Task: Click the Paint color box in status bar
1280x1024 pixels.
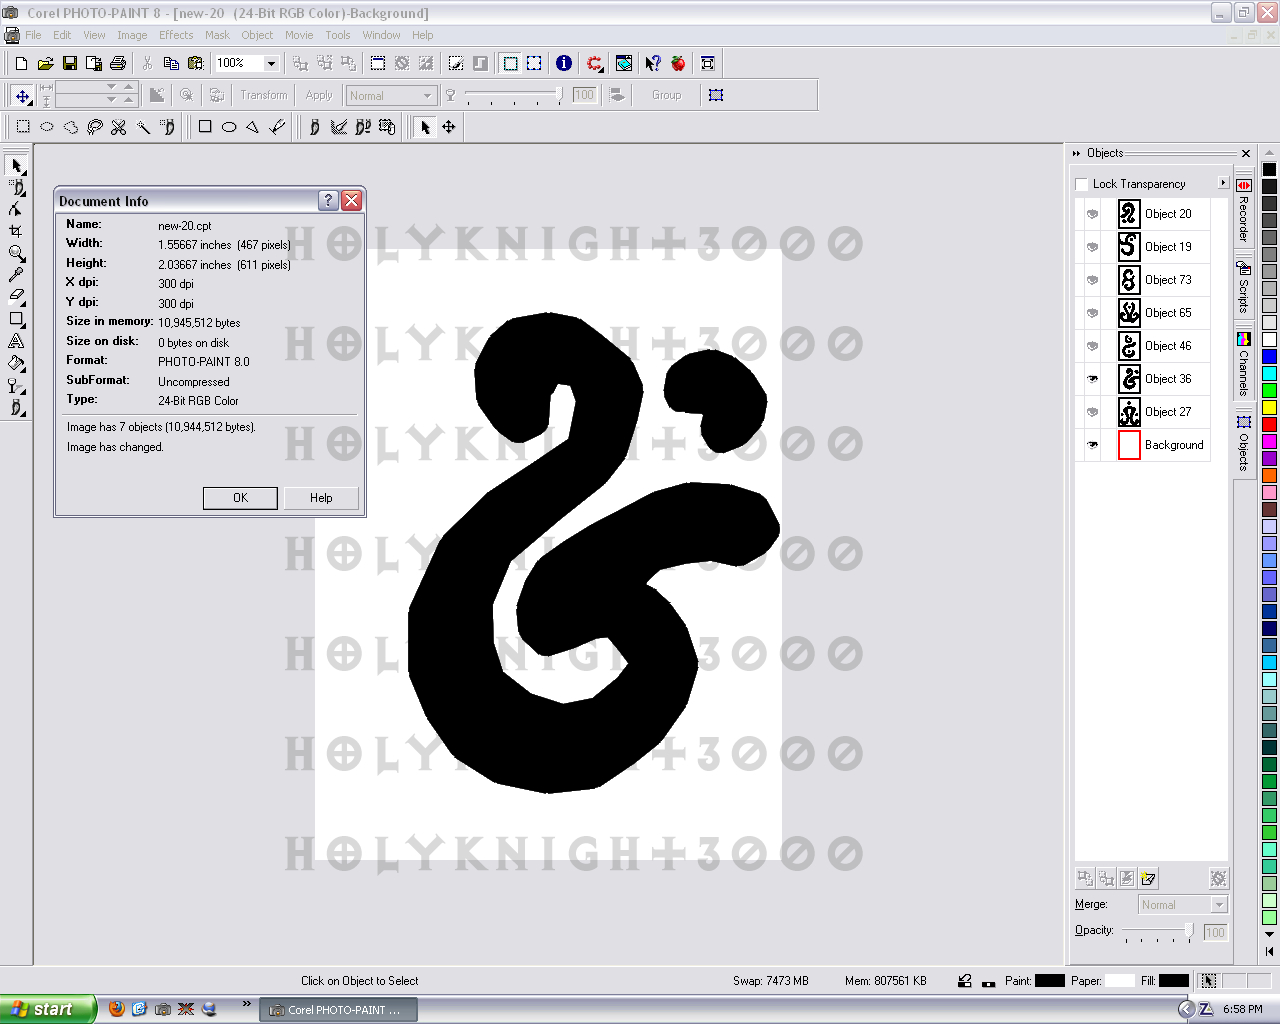Action: [1050, 981]
